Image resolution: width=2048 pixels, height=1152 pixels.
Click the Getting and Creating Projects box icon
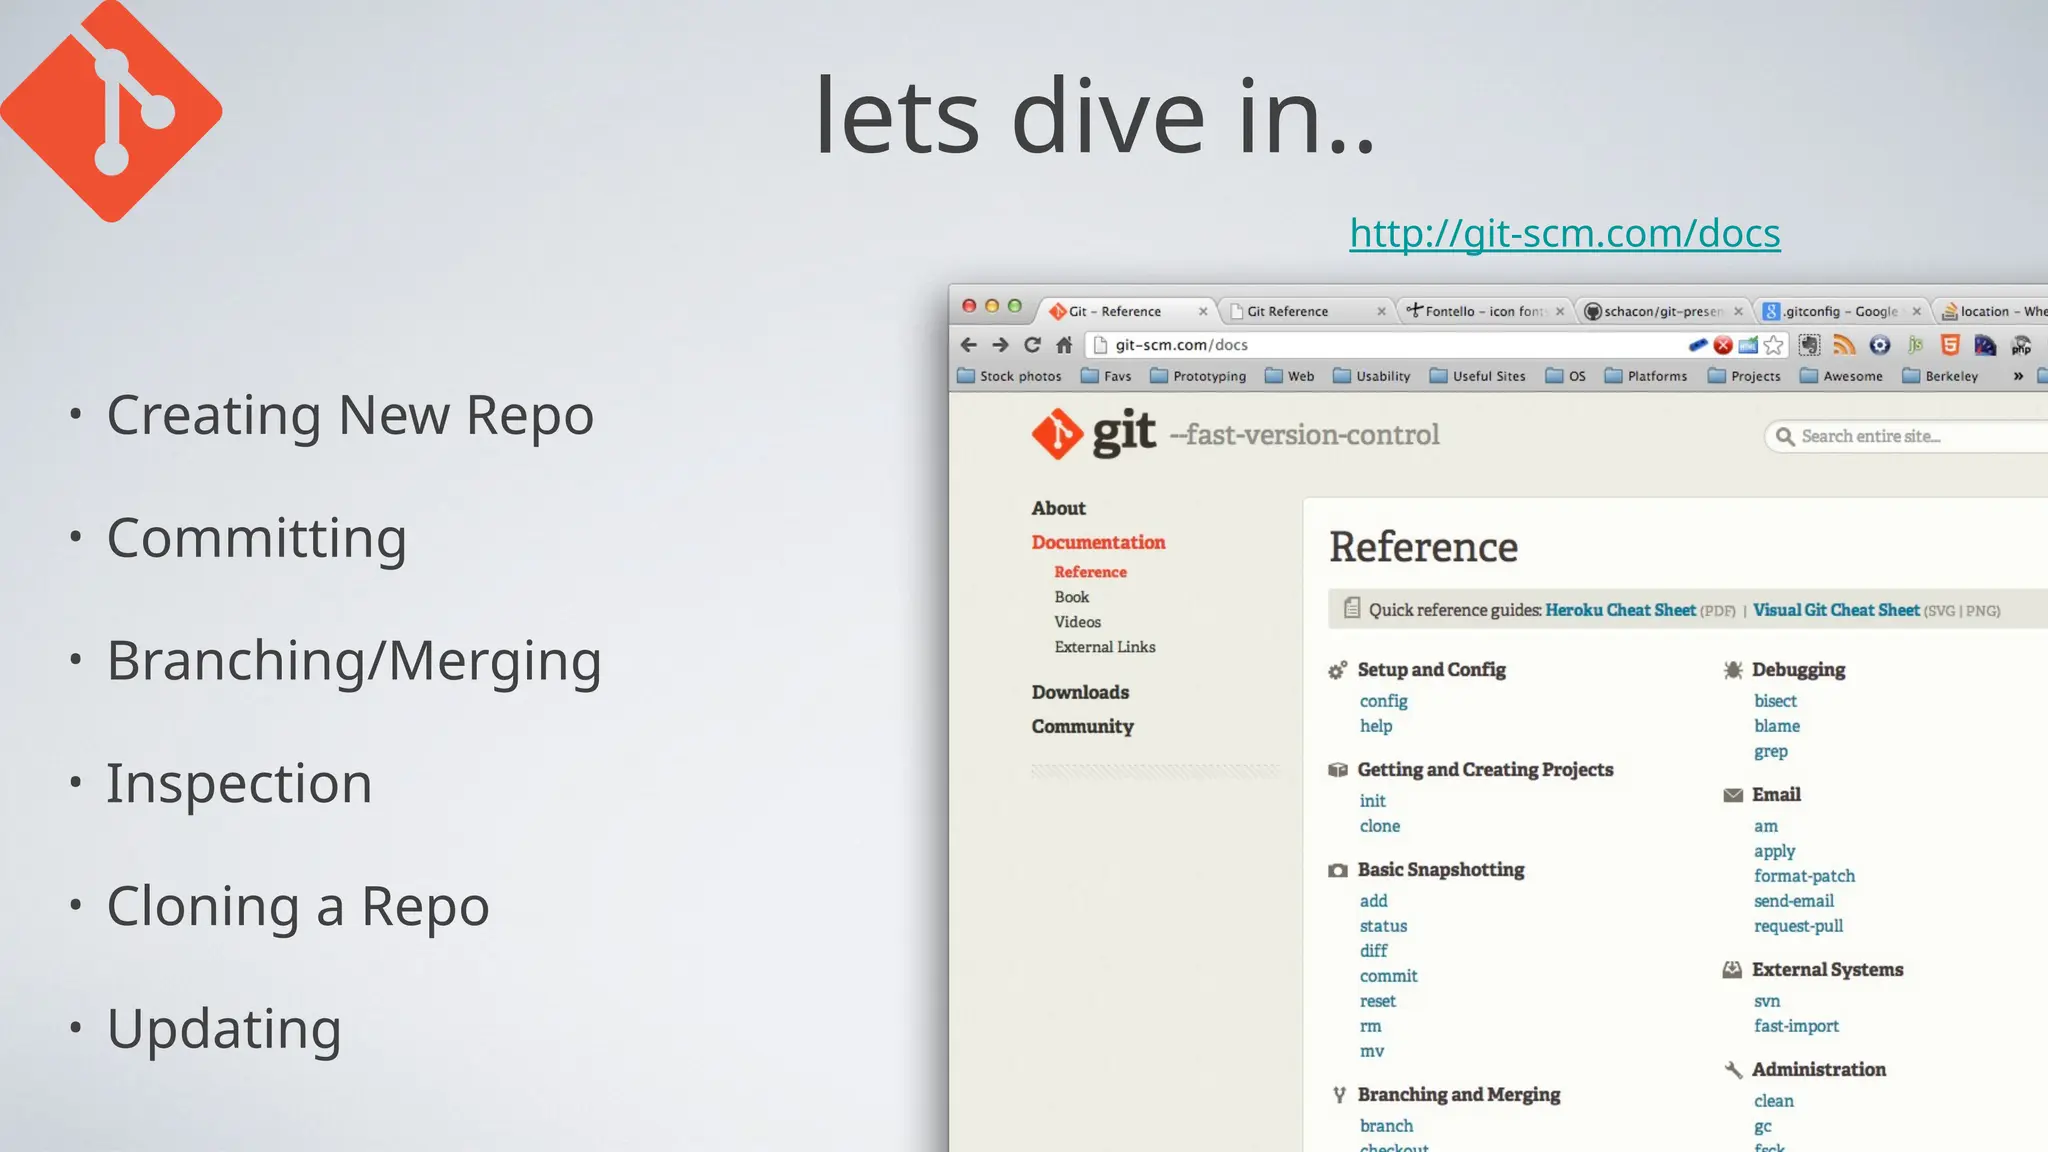click(x=1338, y=770)
